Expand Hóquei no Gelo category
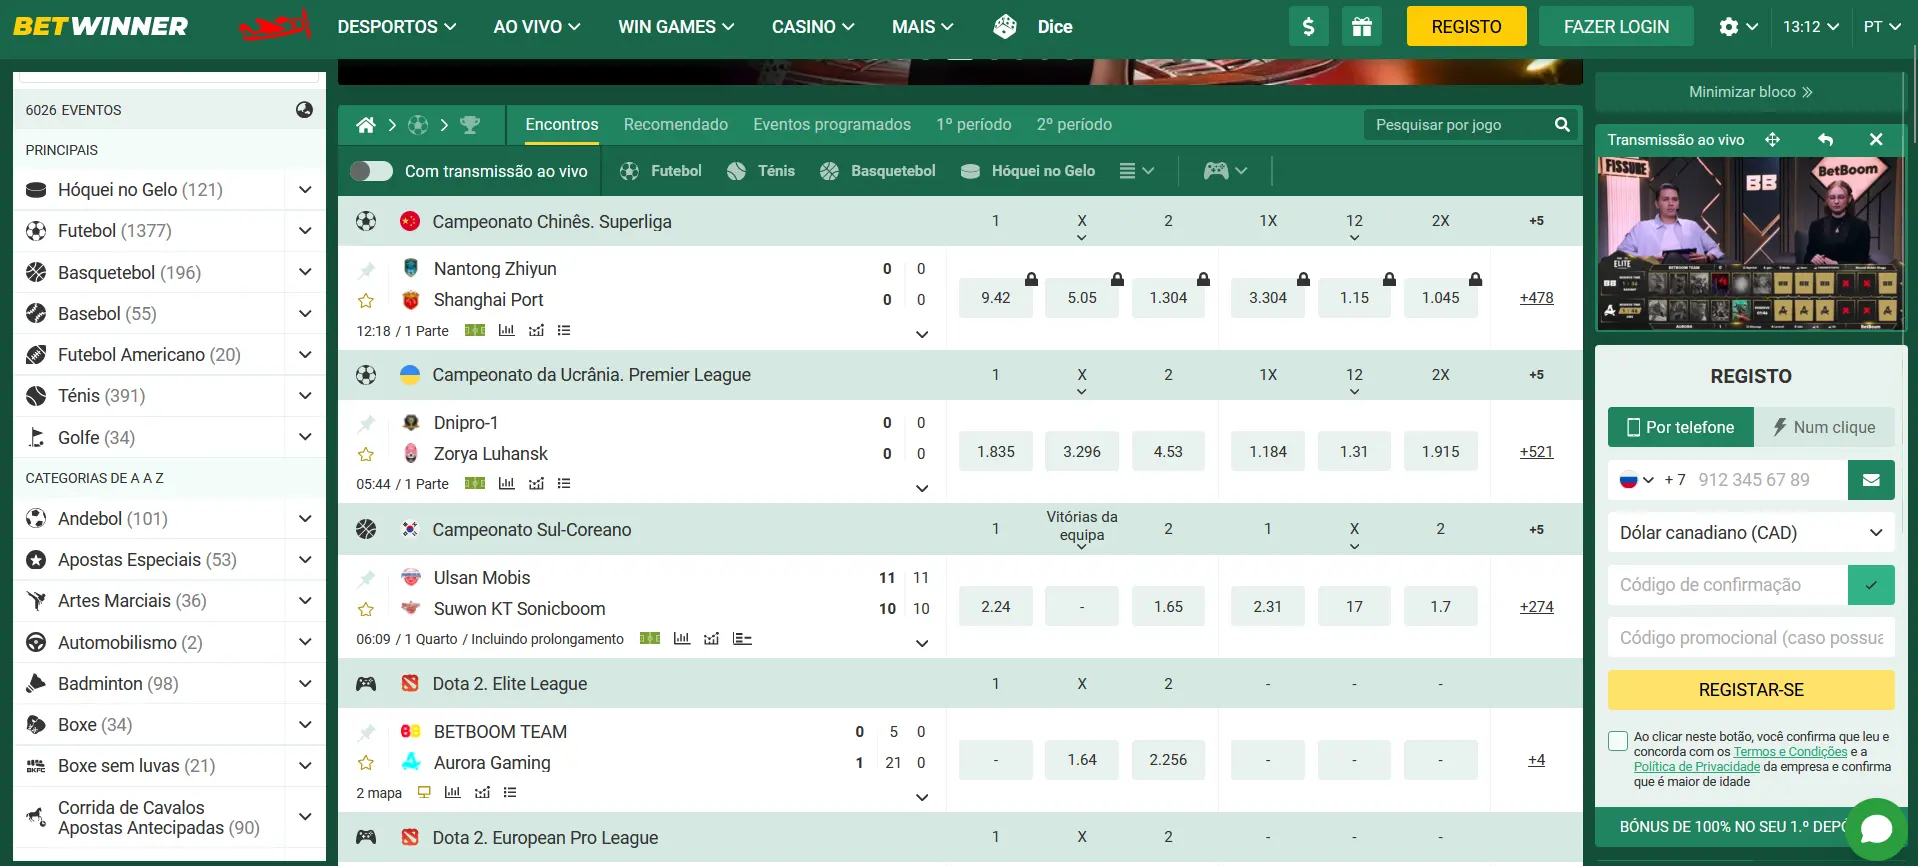Image resolution: width=1918 pixels, height=866 pixels. click(305, 190)
